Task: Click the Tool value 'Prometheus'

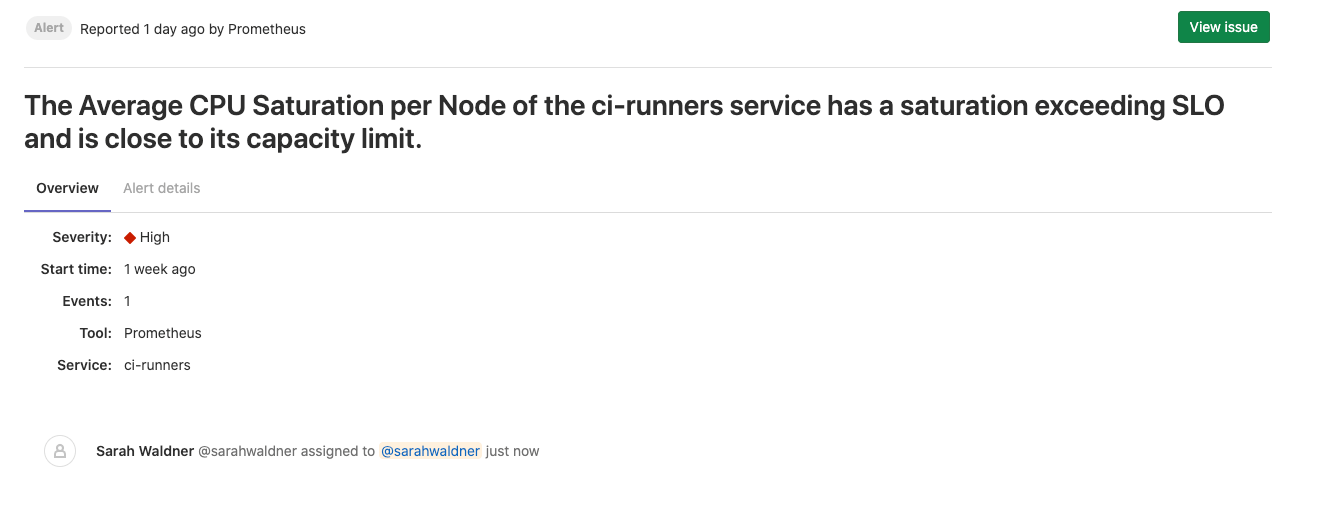Action: point(163,333)
